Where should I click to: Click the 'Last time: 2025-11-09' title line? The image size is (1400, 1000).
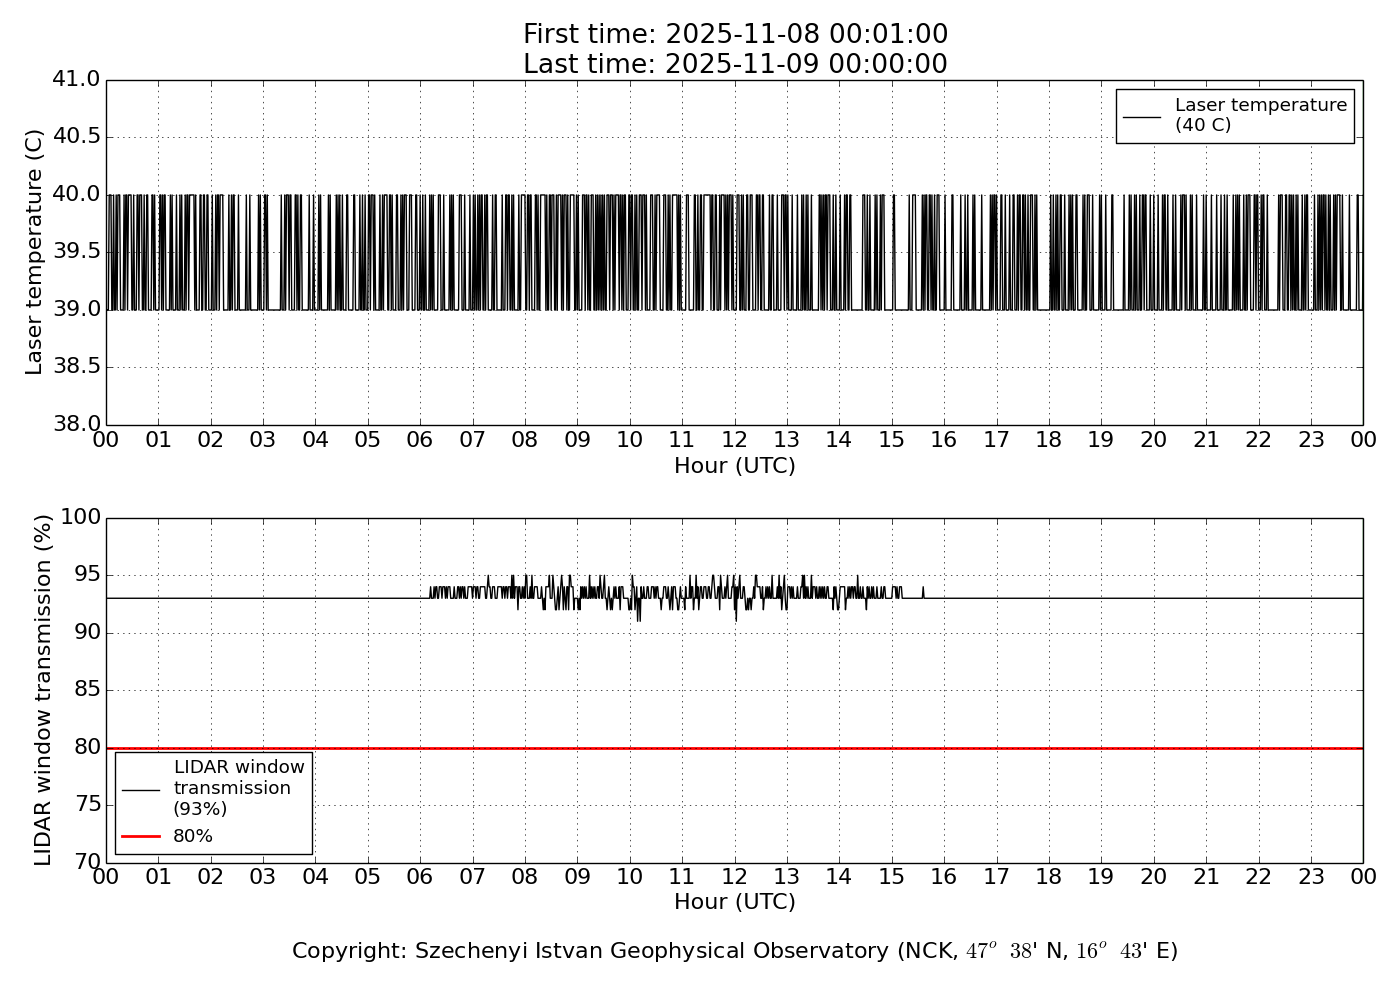coord(735,65)
